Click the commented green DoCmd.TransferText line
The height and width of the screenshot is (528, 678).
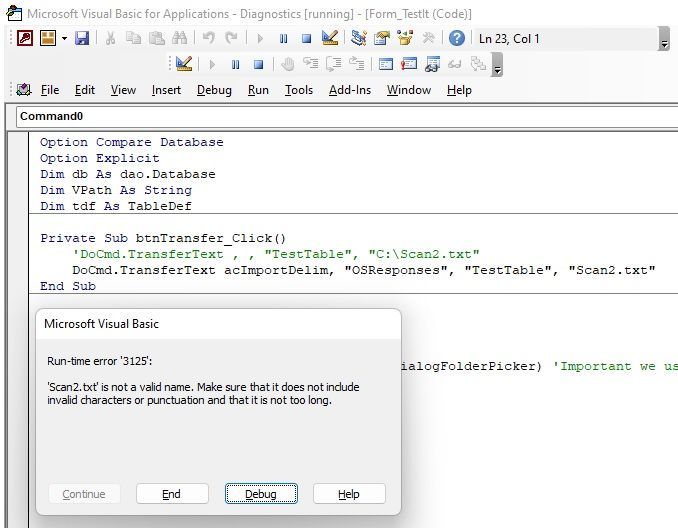(x=276, y=254)
